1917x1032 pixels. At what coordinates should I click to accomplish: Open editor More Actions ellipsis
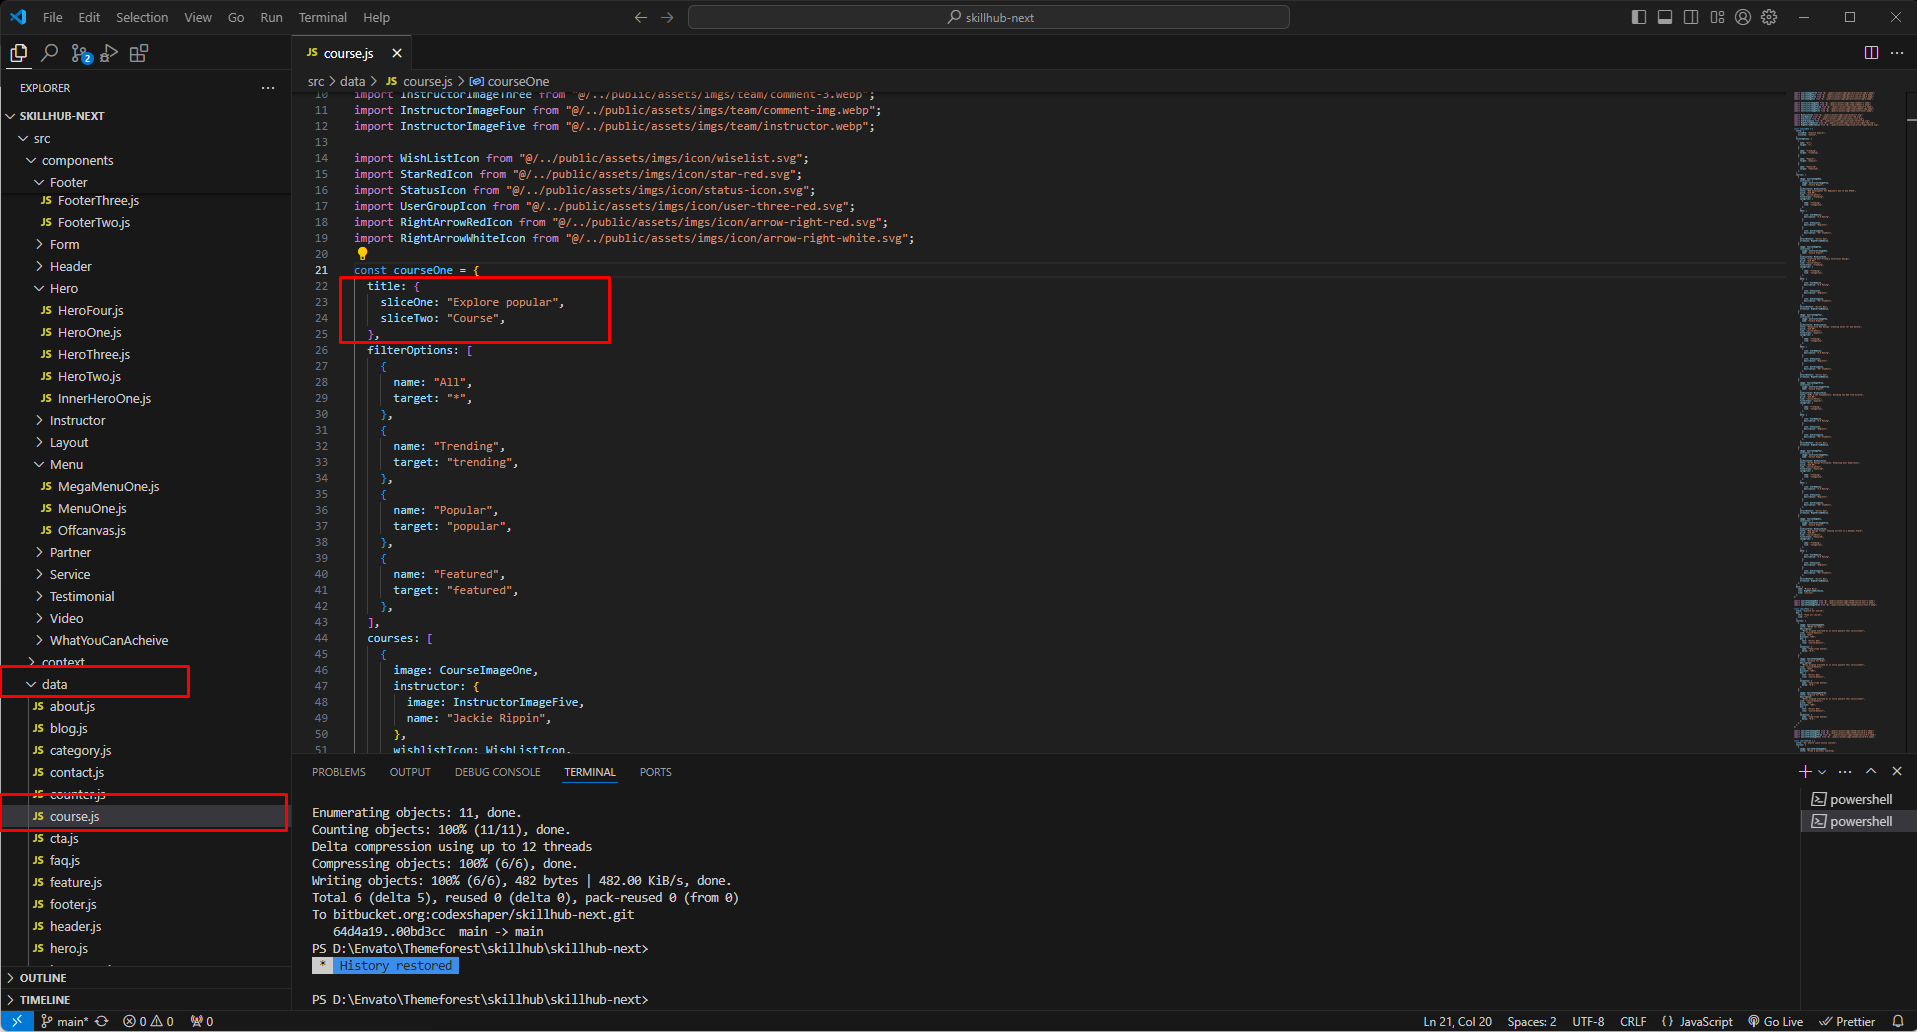pyautogui.click(x=1897, y=53)
